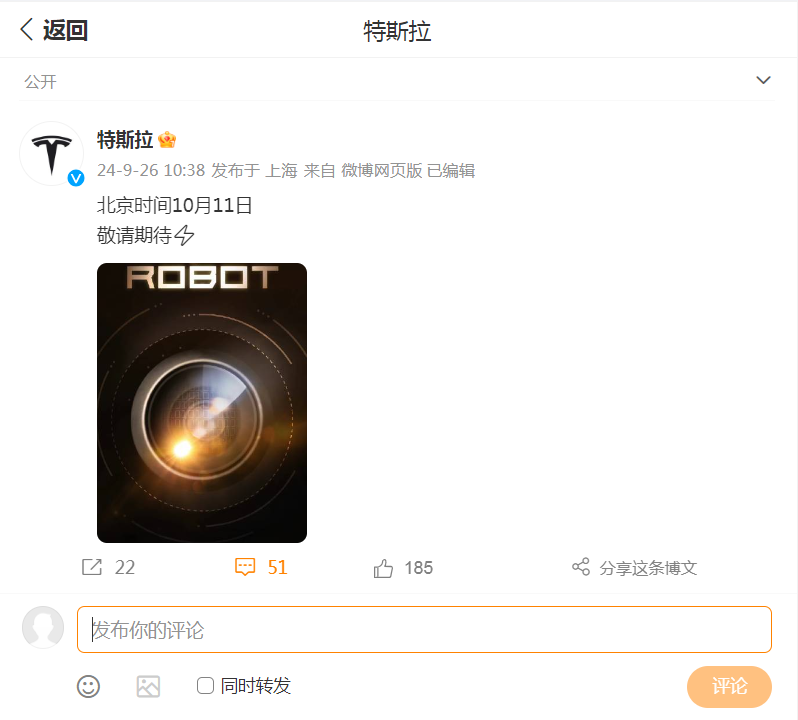
Task: Open Tesla's profile avatar
Action: 51,153
